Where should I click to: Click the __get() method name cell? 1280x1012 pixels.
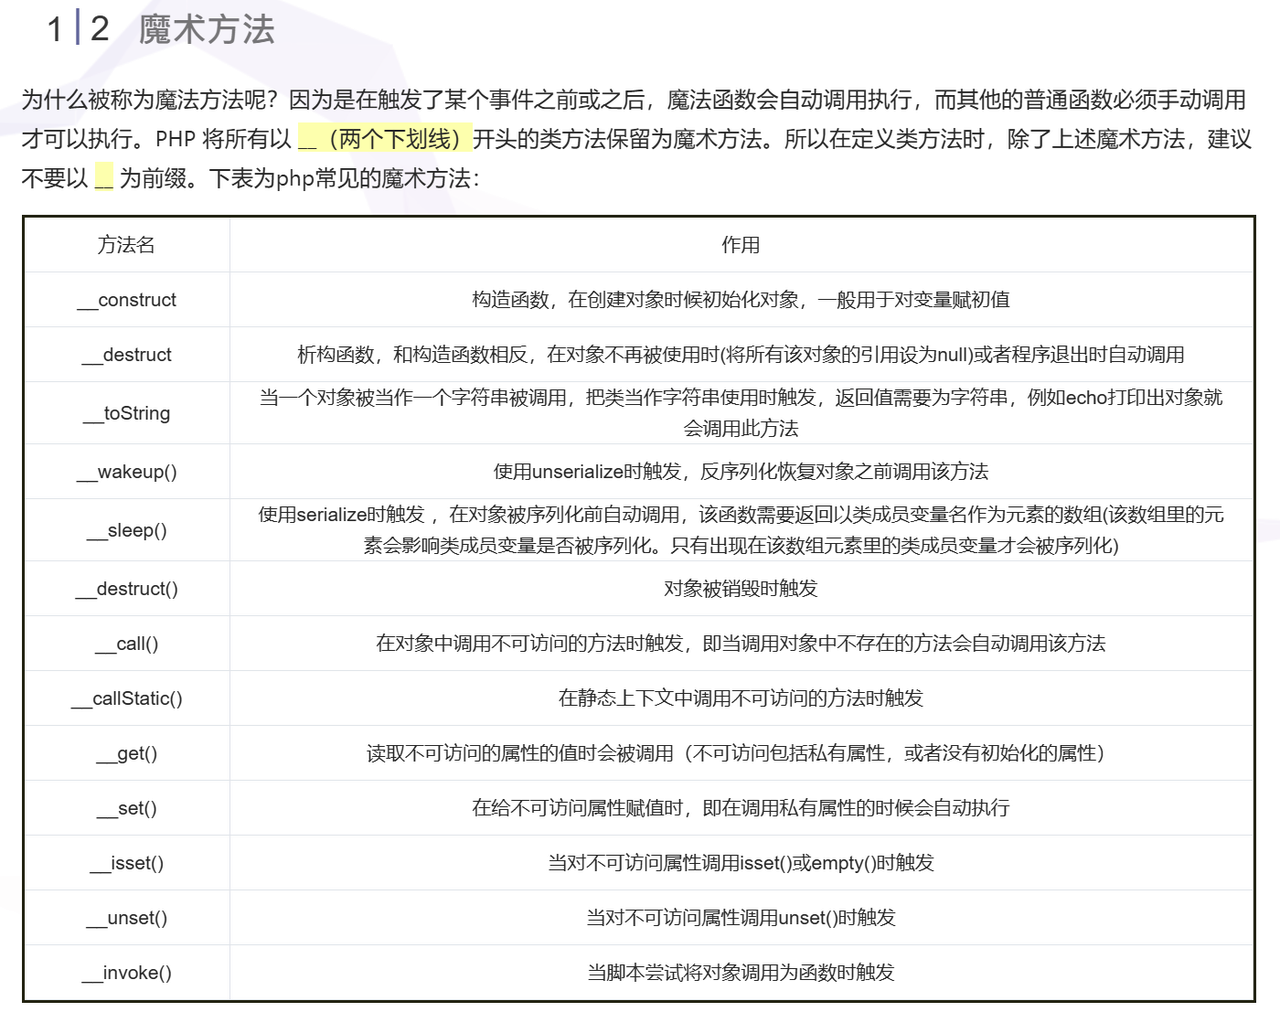pos(126,754)
